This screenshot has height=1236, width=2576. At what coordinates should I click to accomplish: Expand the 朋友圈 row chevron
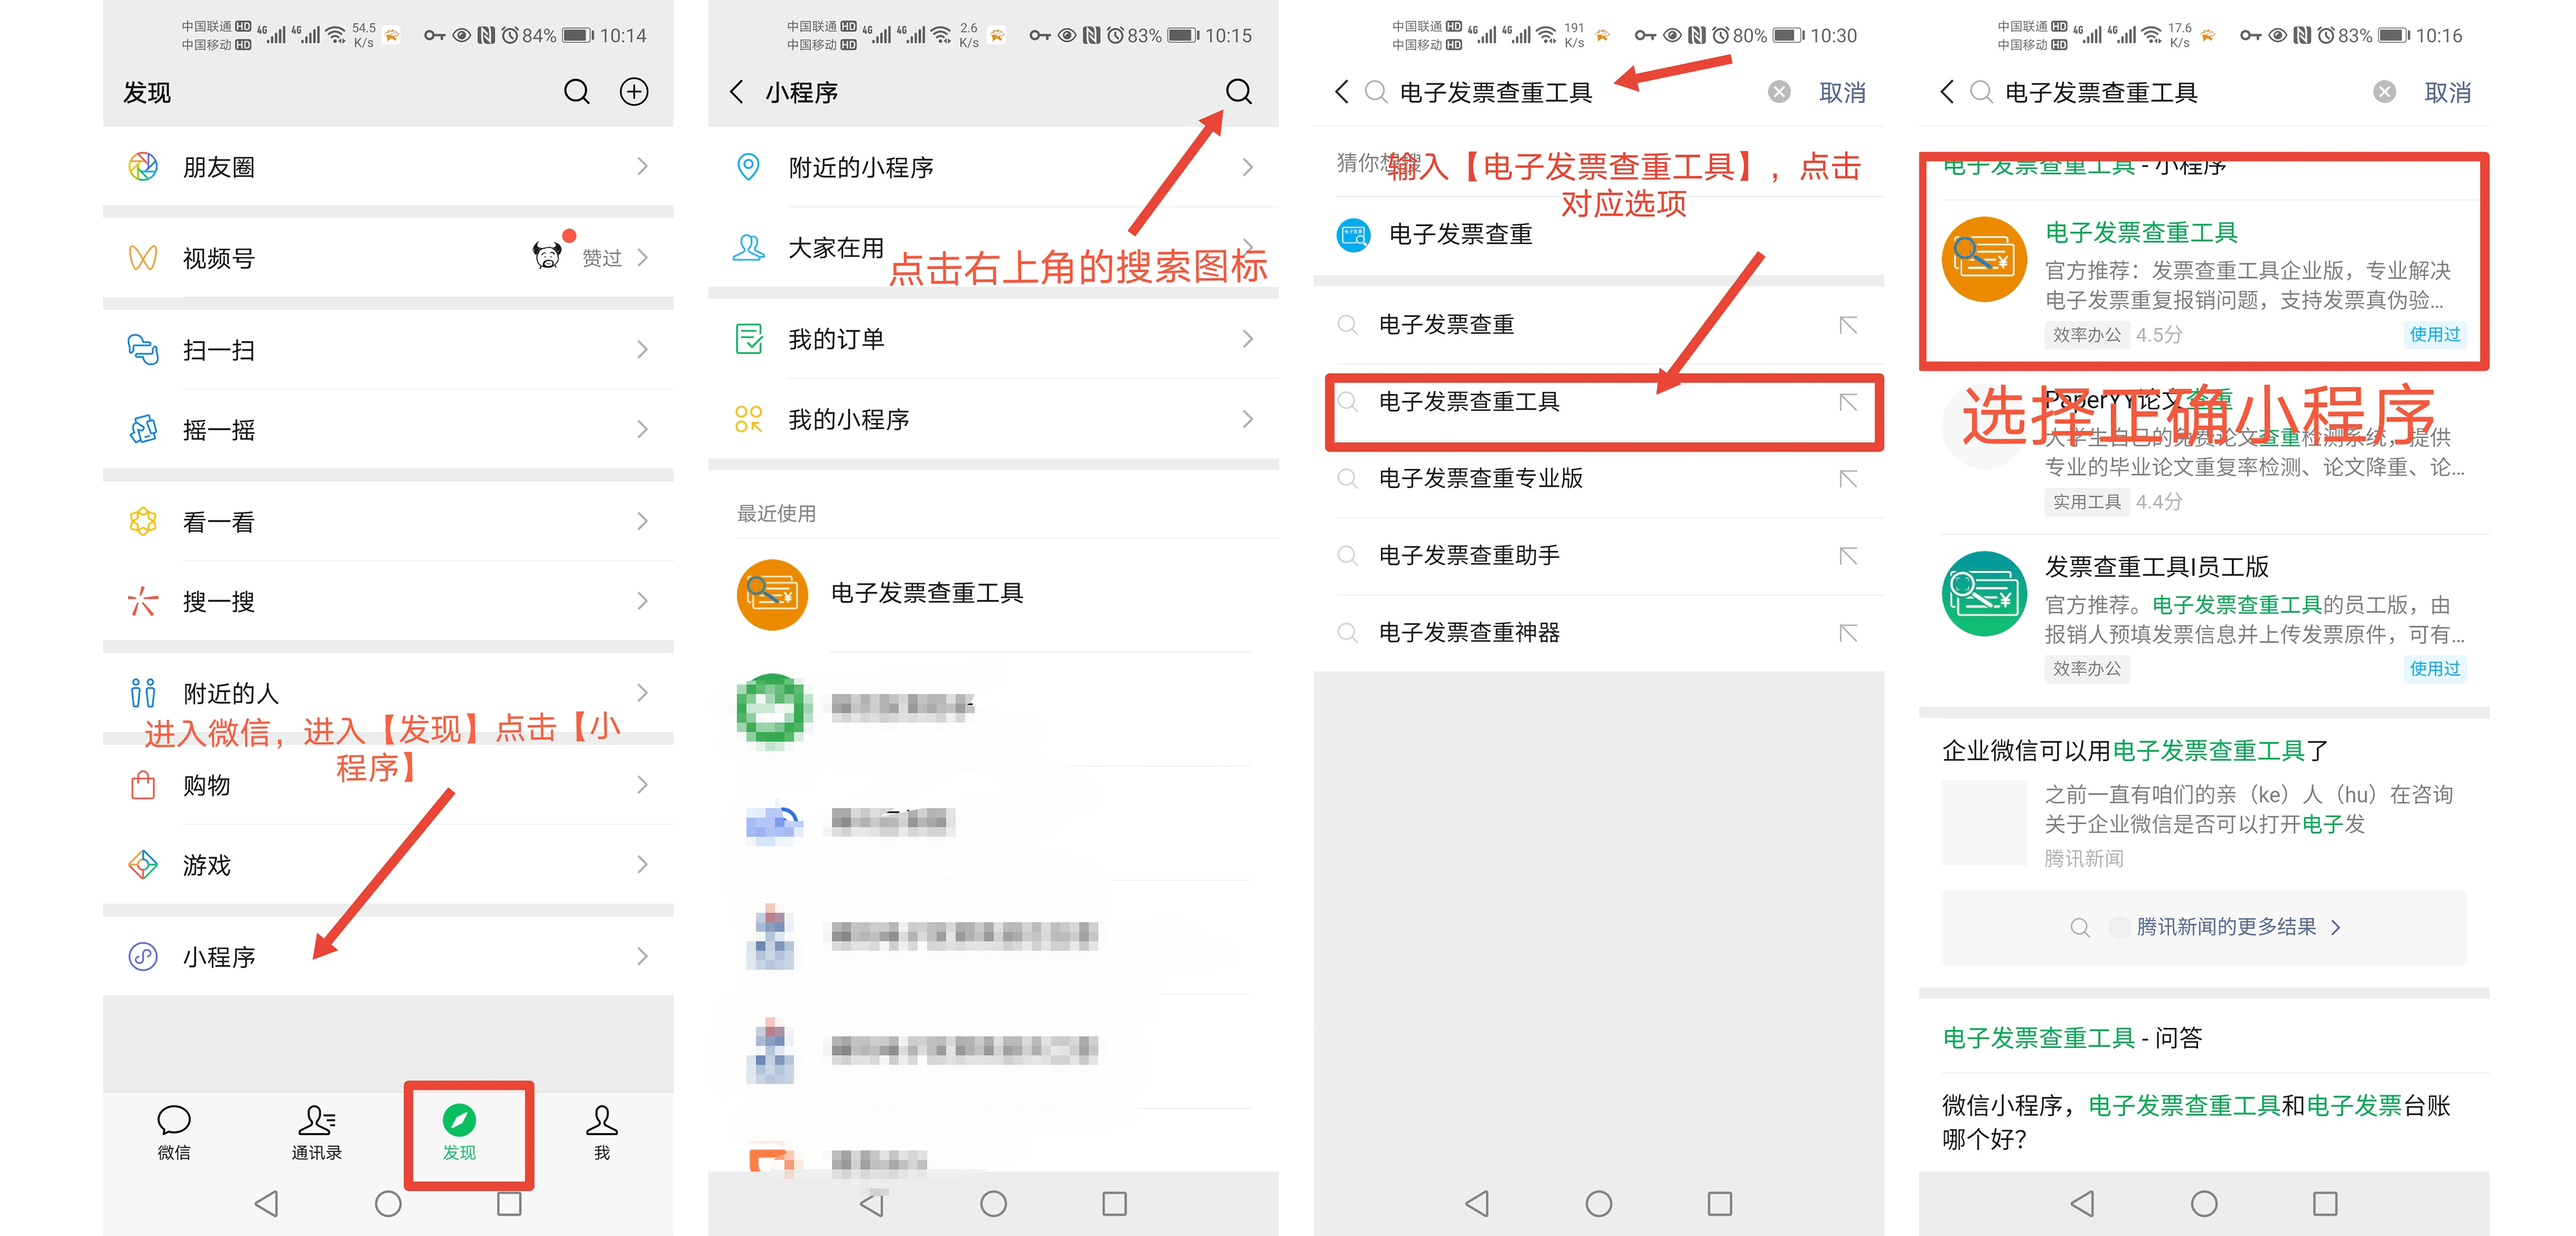click(x=642, y=166)
